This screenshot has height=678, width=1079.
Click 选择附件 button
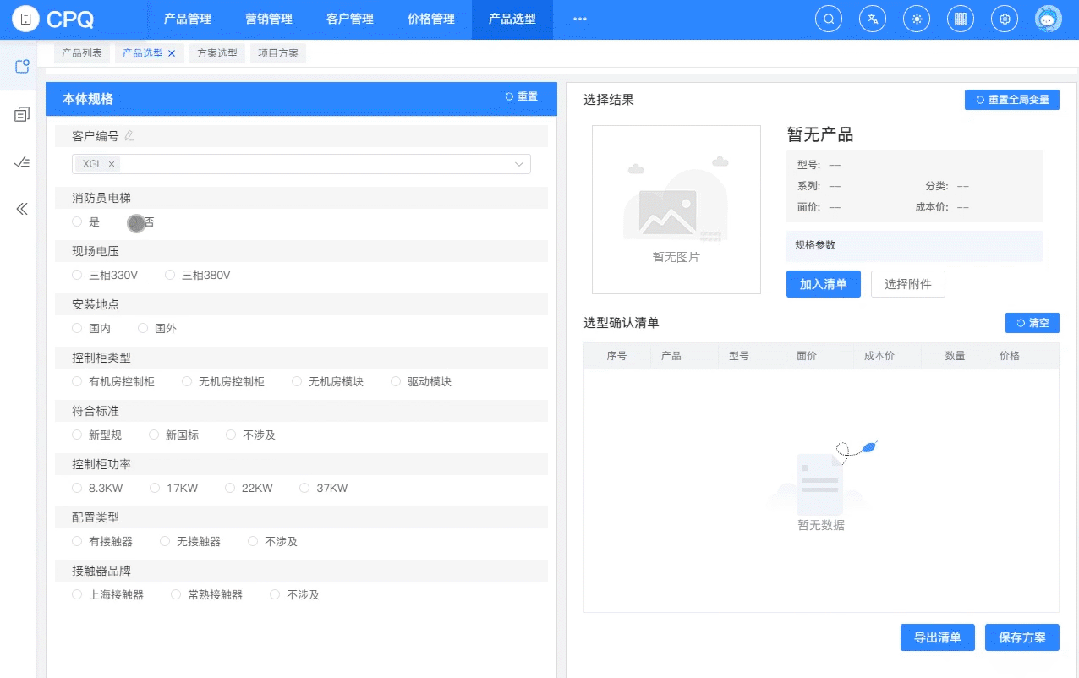coord(908,284)
